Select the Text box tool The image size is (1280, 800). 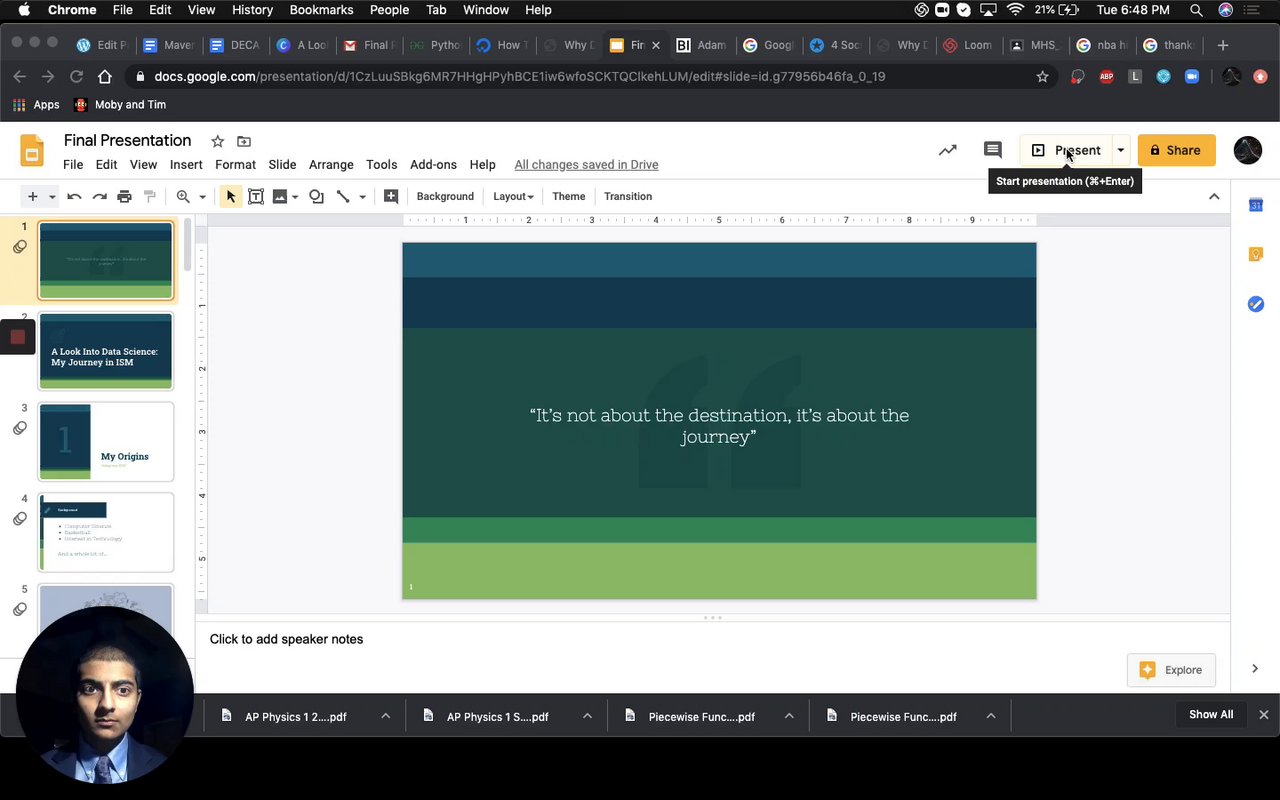[x=256, y=197]
